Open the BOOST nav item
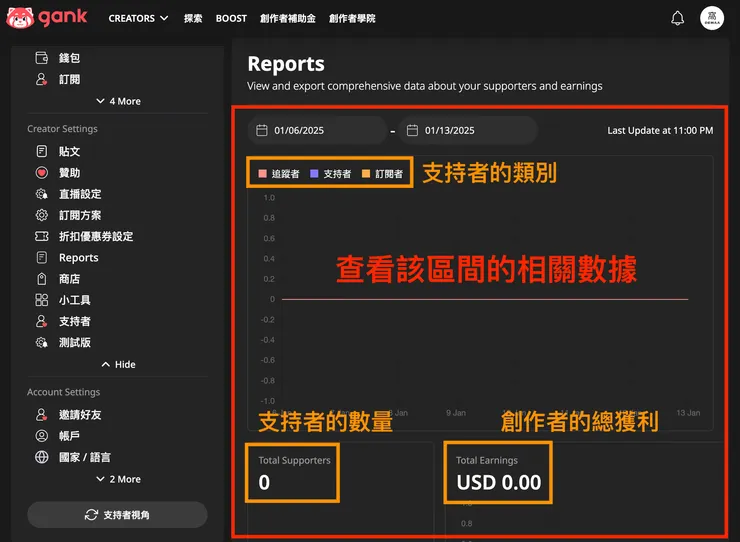The image size is (740, 542). click(x=231, y=18)
